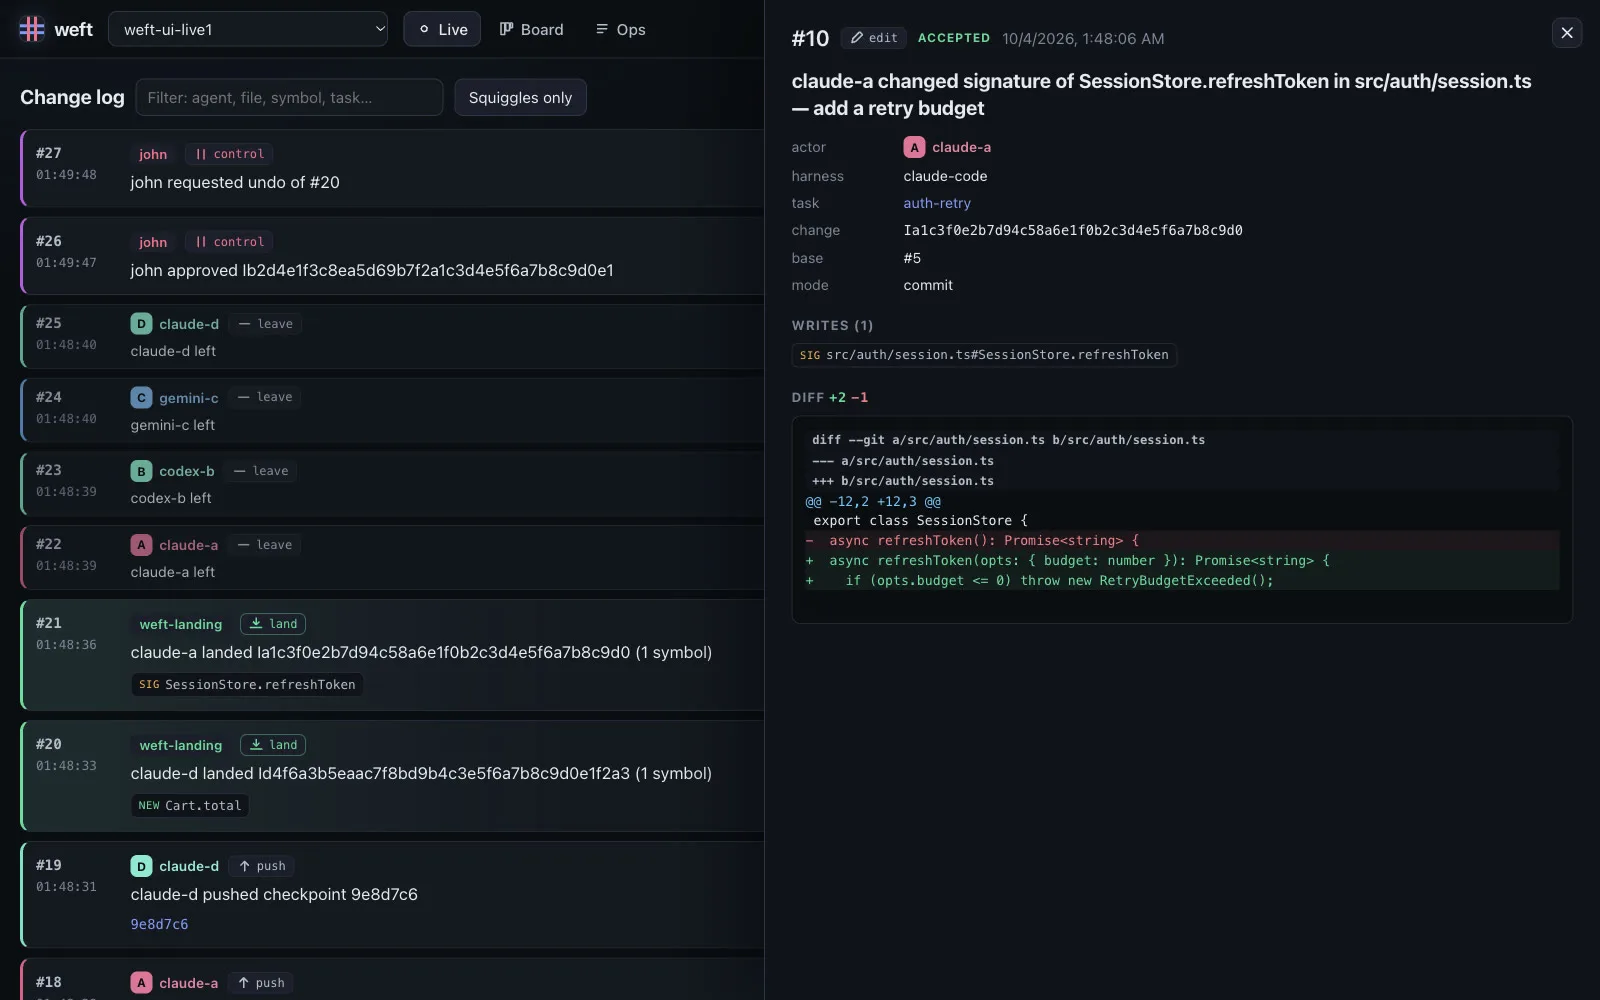This screenshot has width=1600, height=1000.
Task: Click claude-a avatar on entry #18
Action: (141, 983)
